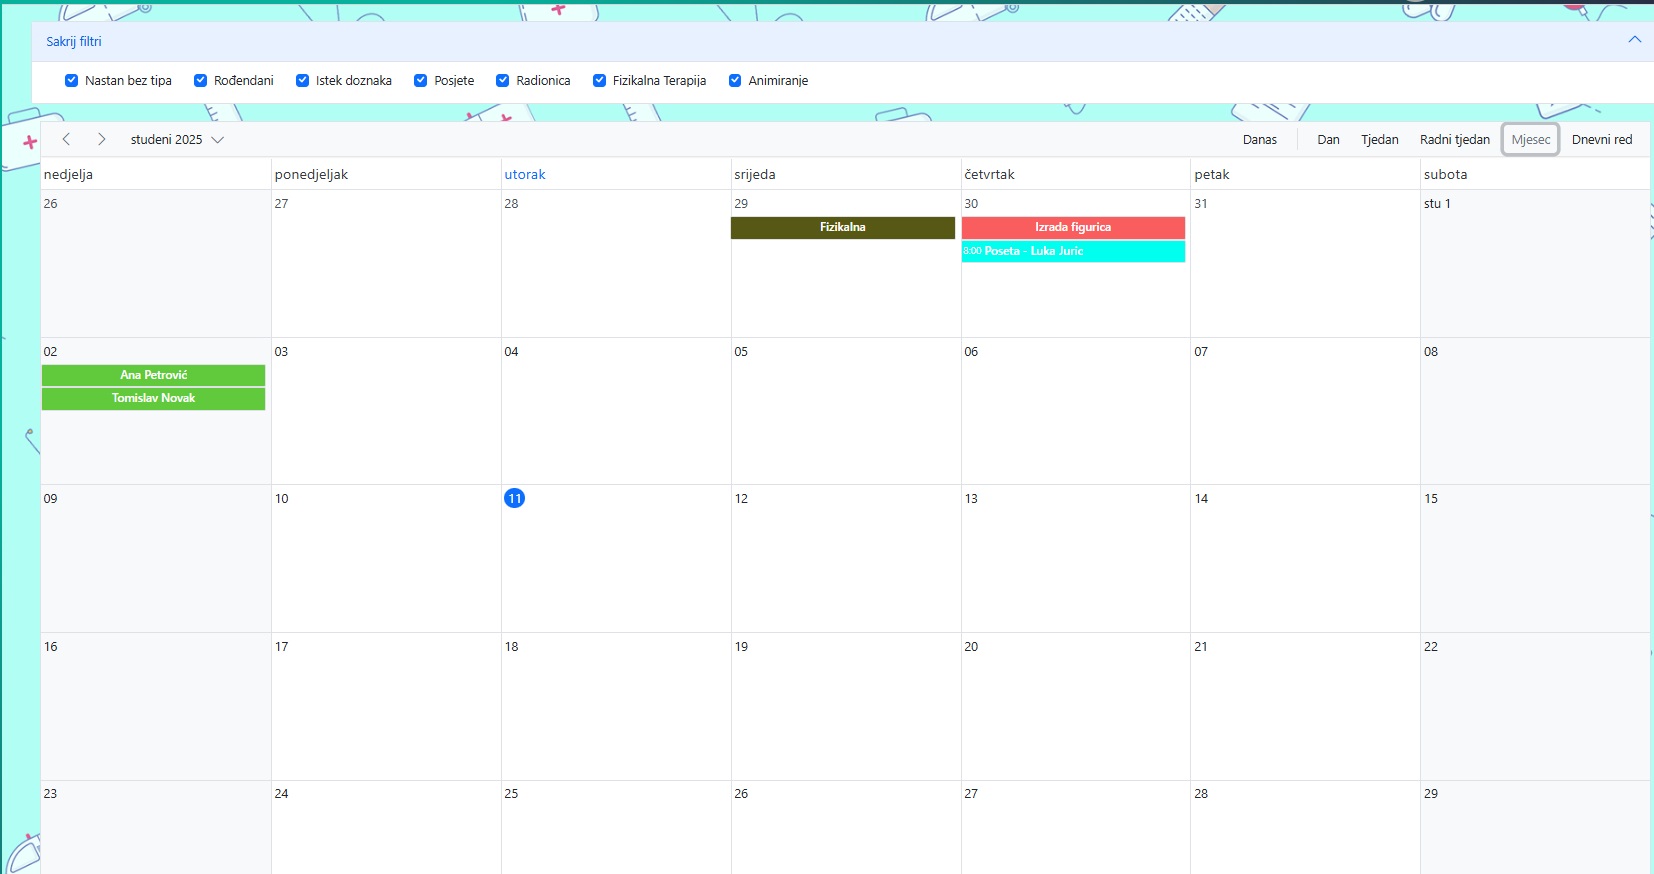Uncheck the Radionica filter

click(502, 81)
